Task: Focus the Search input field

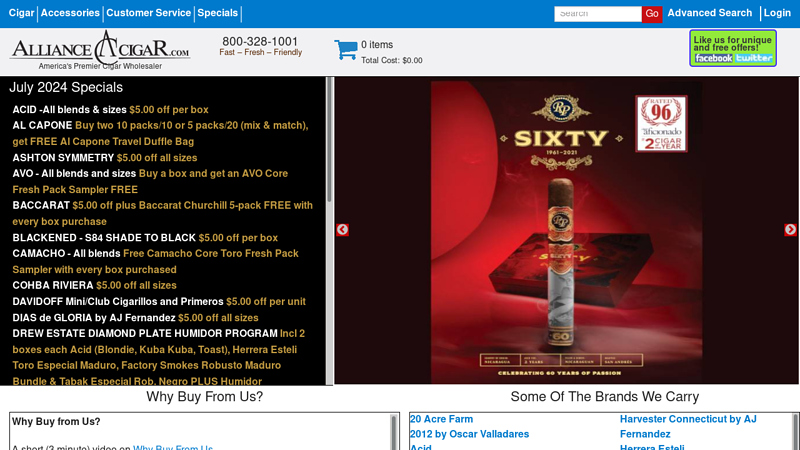Action: pos(597,14)
